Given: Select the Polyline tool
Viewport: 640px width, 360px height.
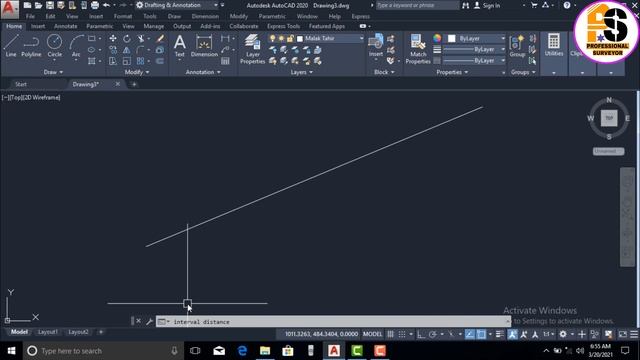Looking at the screenshot, I should click(31, 45).
